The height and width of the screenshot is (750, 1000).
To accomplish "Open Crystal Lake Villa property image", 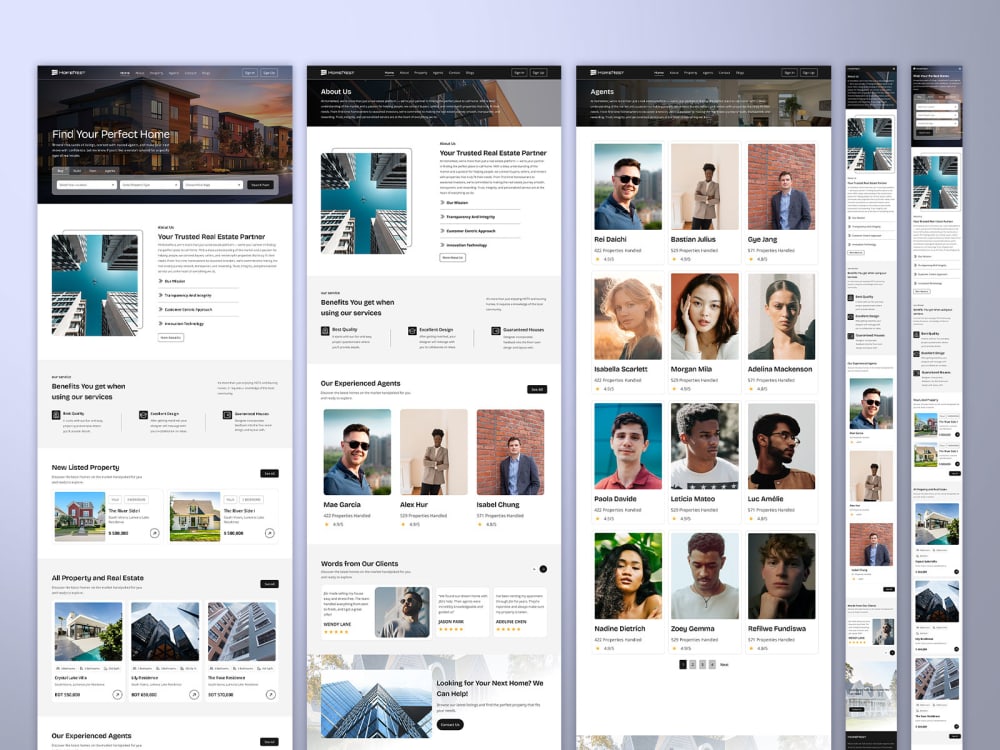I will tap(88, 631).
